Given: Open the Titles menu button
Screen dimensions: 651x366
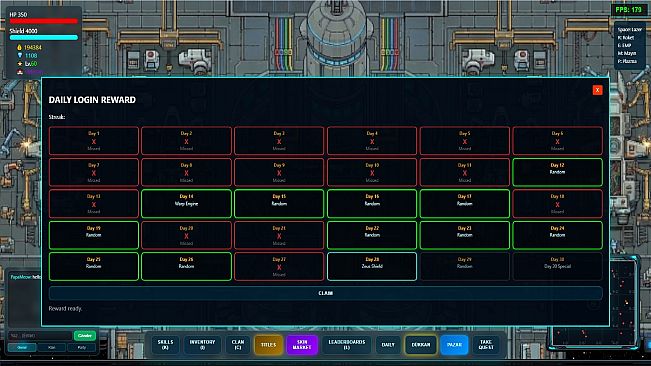Looking at the screenshot, I should pos(268,345).
